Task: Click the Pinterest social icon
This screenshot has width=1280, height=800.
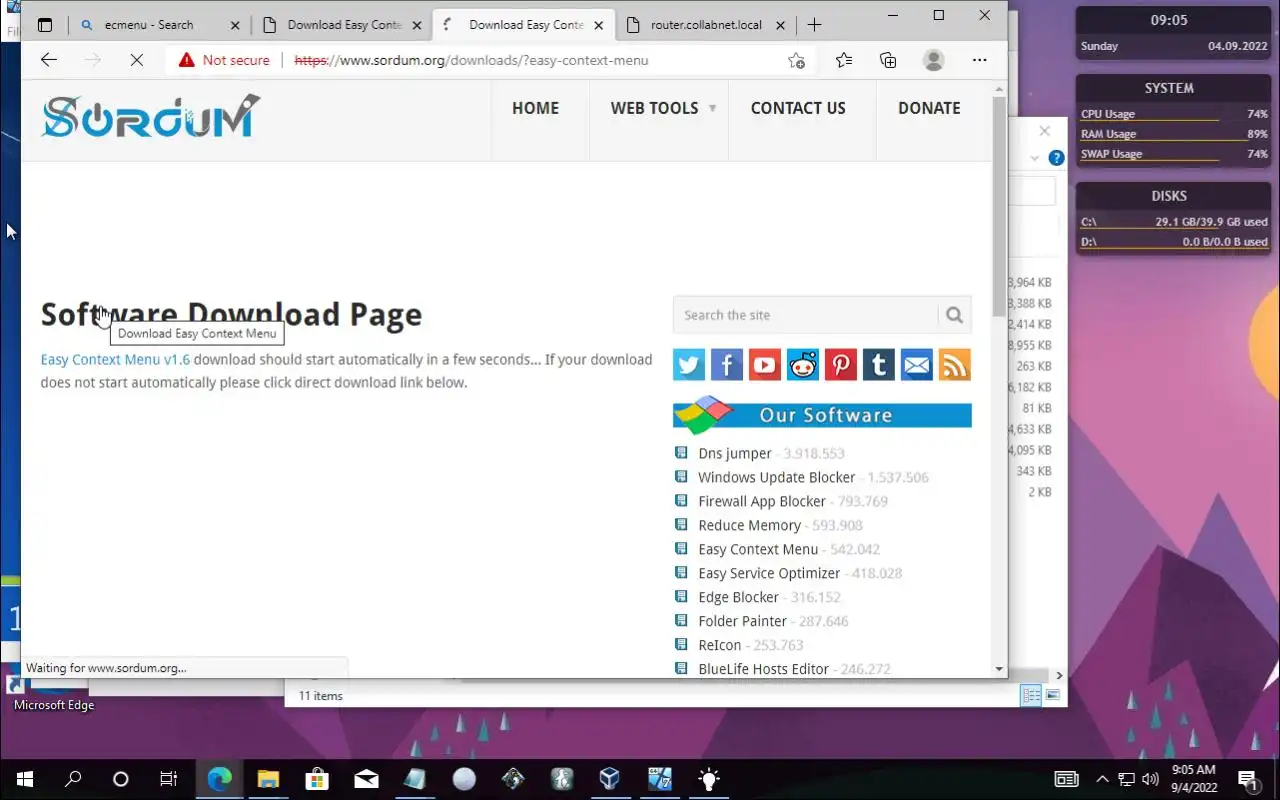Action: click(x=841, y=365)
